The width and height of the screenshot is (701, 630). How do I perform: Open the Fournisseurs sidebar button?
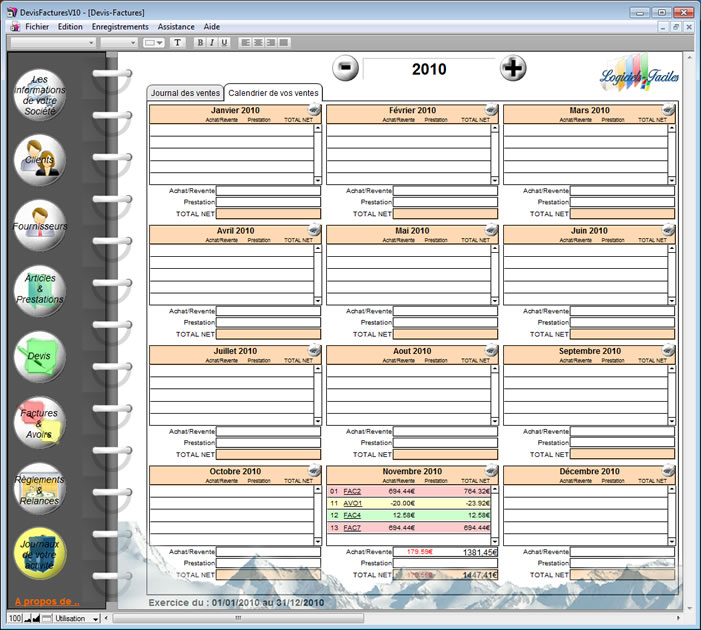point(40,226)
